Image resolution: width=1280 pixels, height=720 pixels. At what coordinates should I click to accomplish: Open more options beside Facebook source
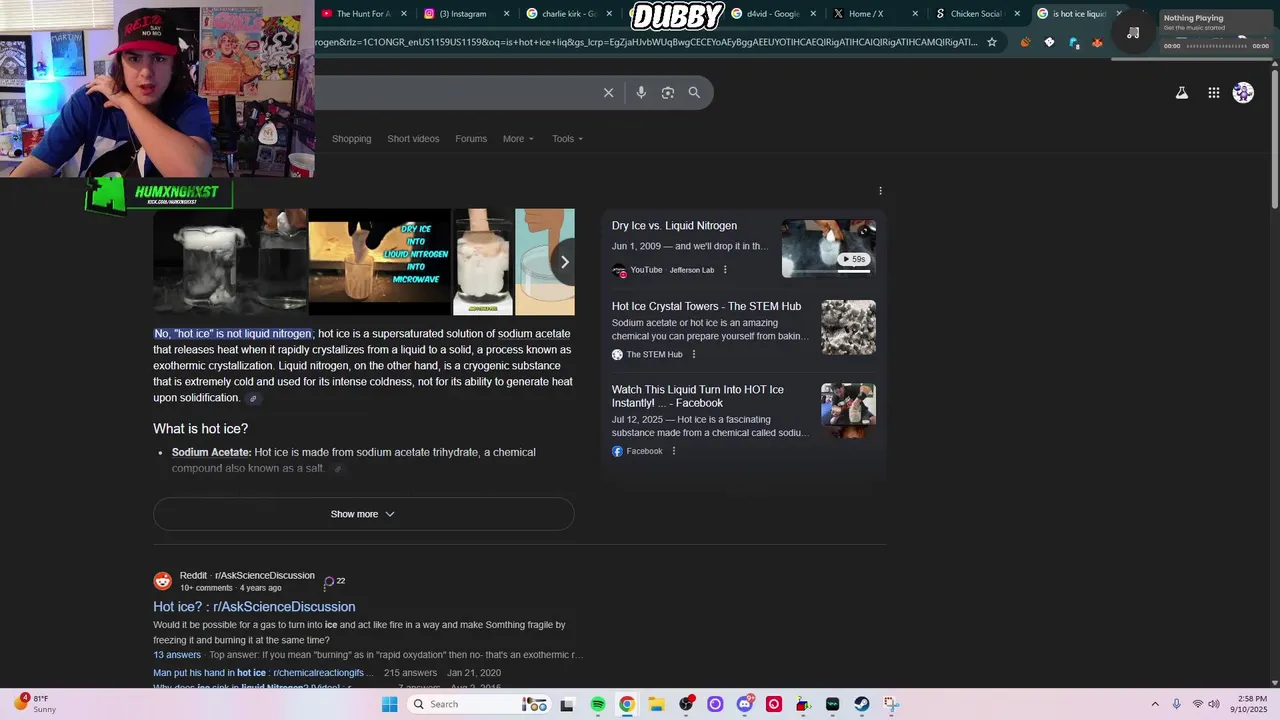[673, 451]
